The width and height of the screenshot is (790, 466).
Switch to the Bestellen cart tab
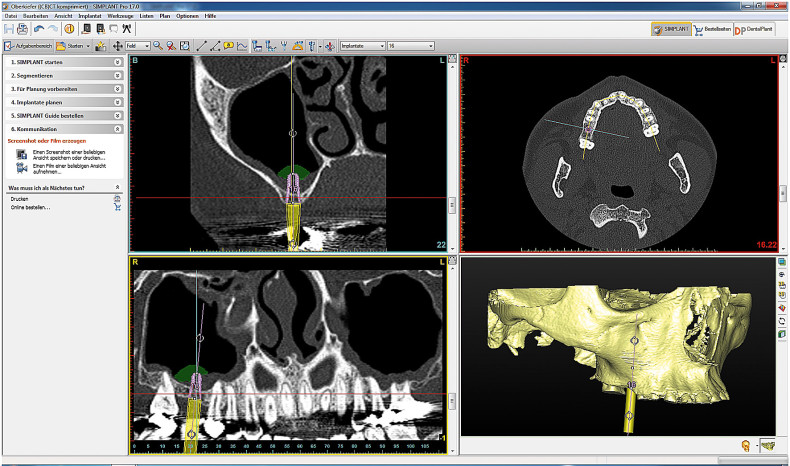click(712, 29)
